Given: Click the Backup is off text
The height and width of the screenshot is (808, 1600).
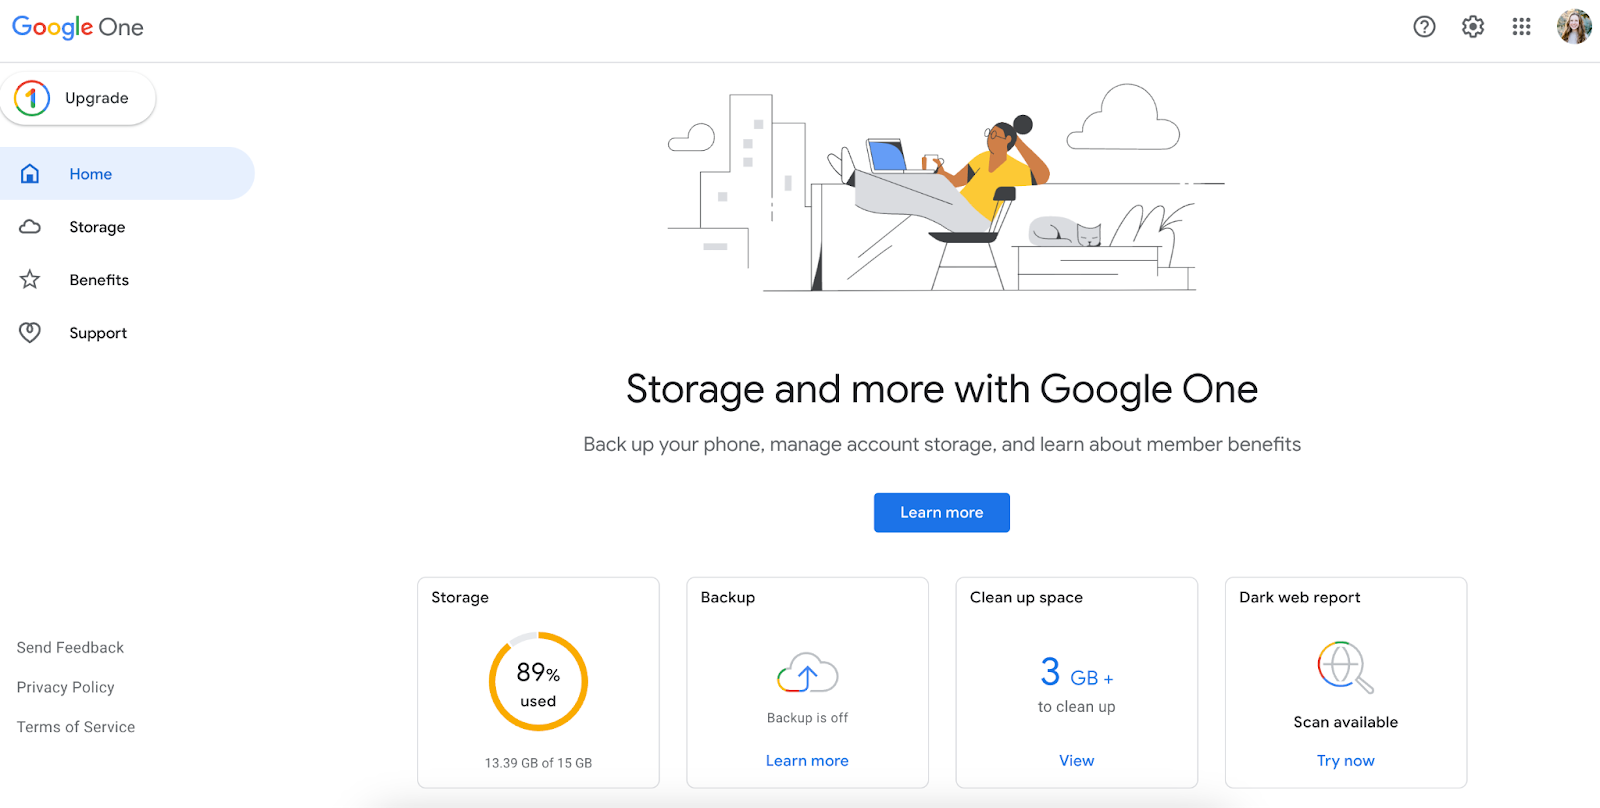Looking at the screenshot, I should [x=807, y=718].
